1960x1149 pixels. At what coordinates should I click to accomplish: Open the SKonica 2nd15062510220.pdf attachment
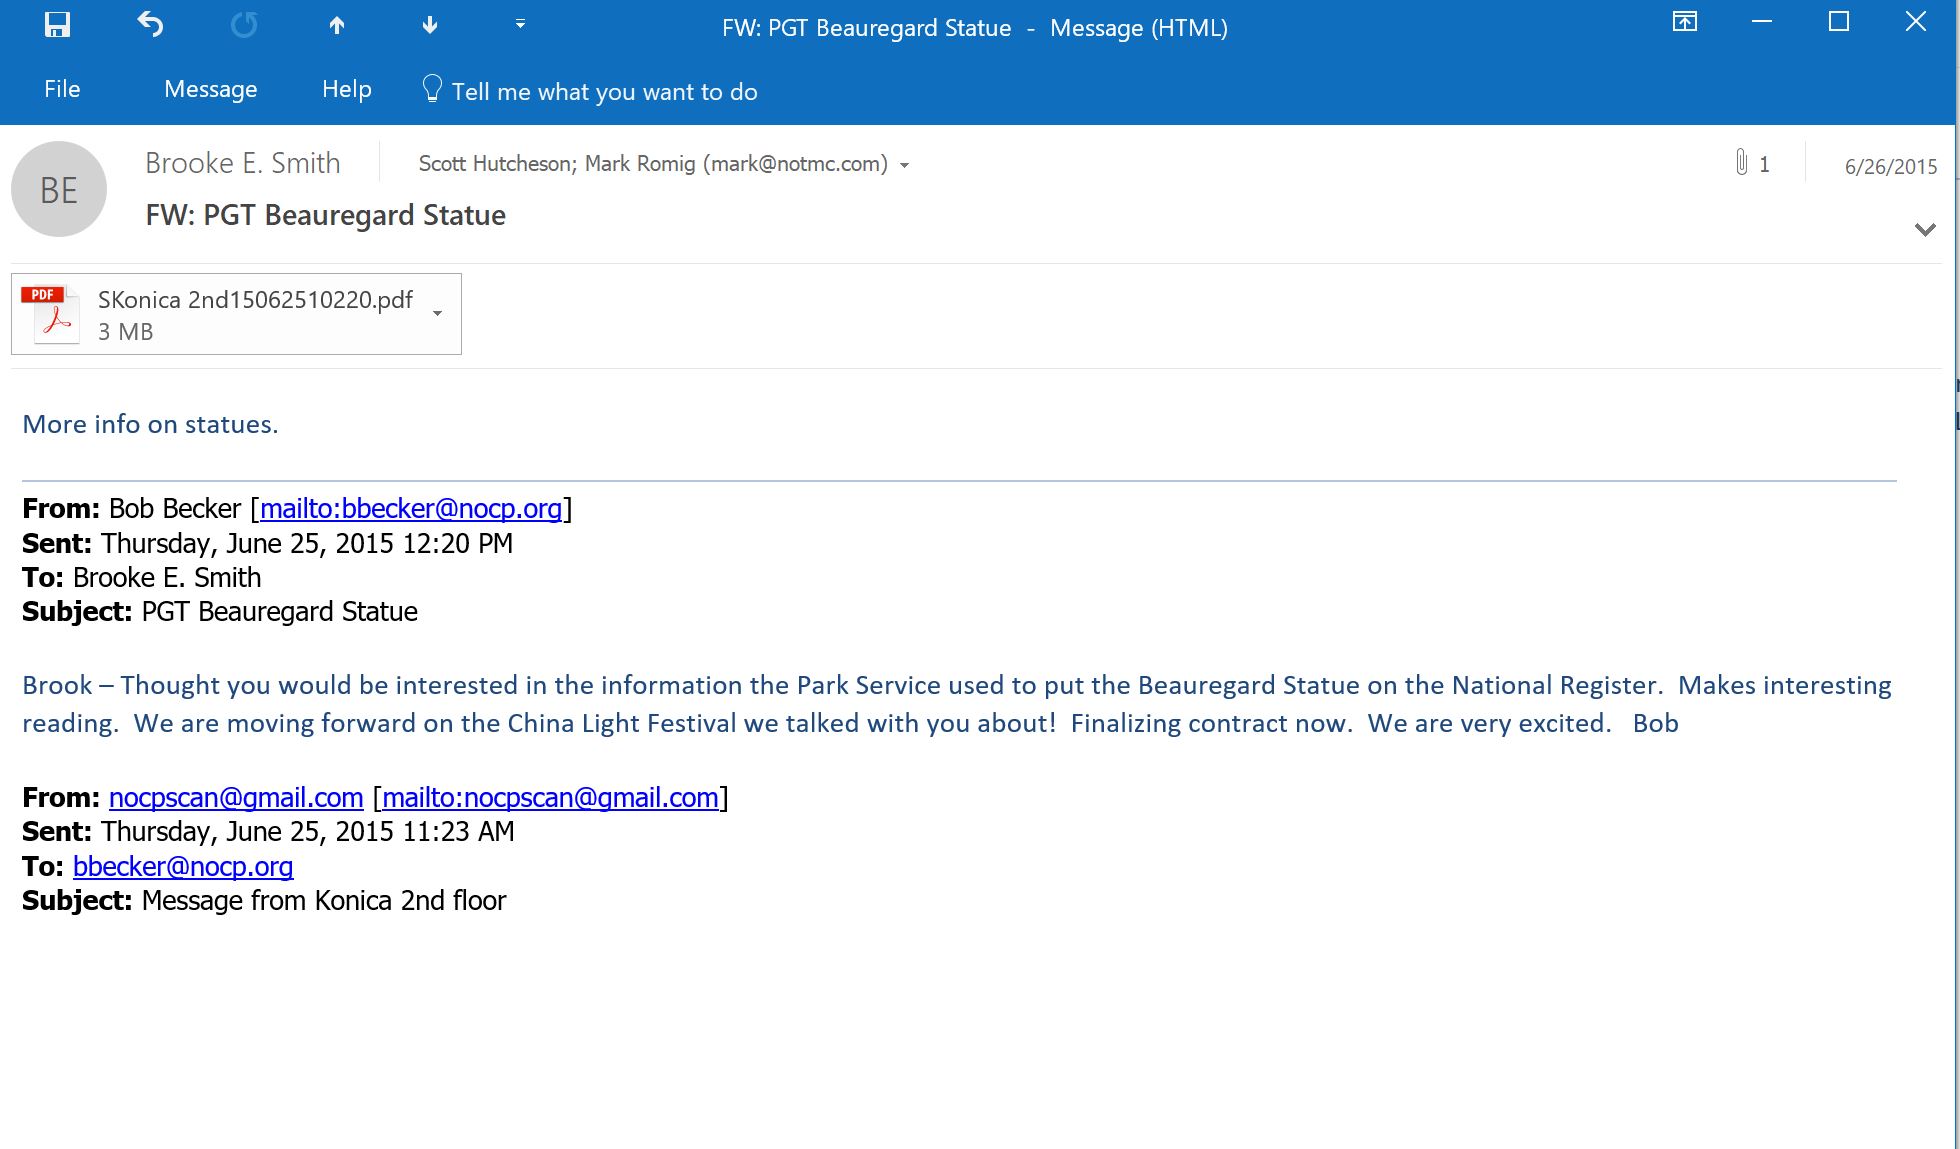[236, 314]
